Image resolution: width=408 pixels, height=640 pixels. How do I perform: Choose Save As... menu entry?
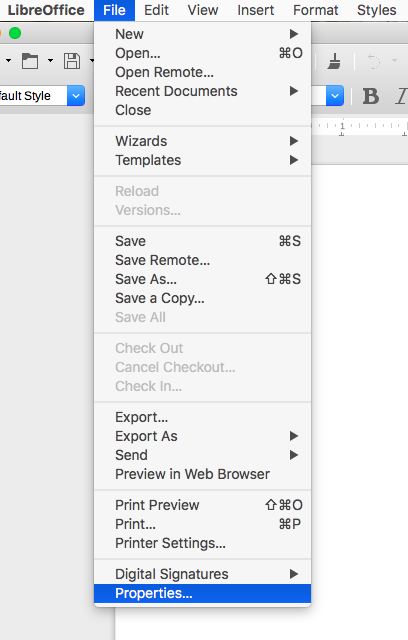[202, 279]
